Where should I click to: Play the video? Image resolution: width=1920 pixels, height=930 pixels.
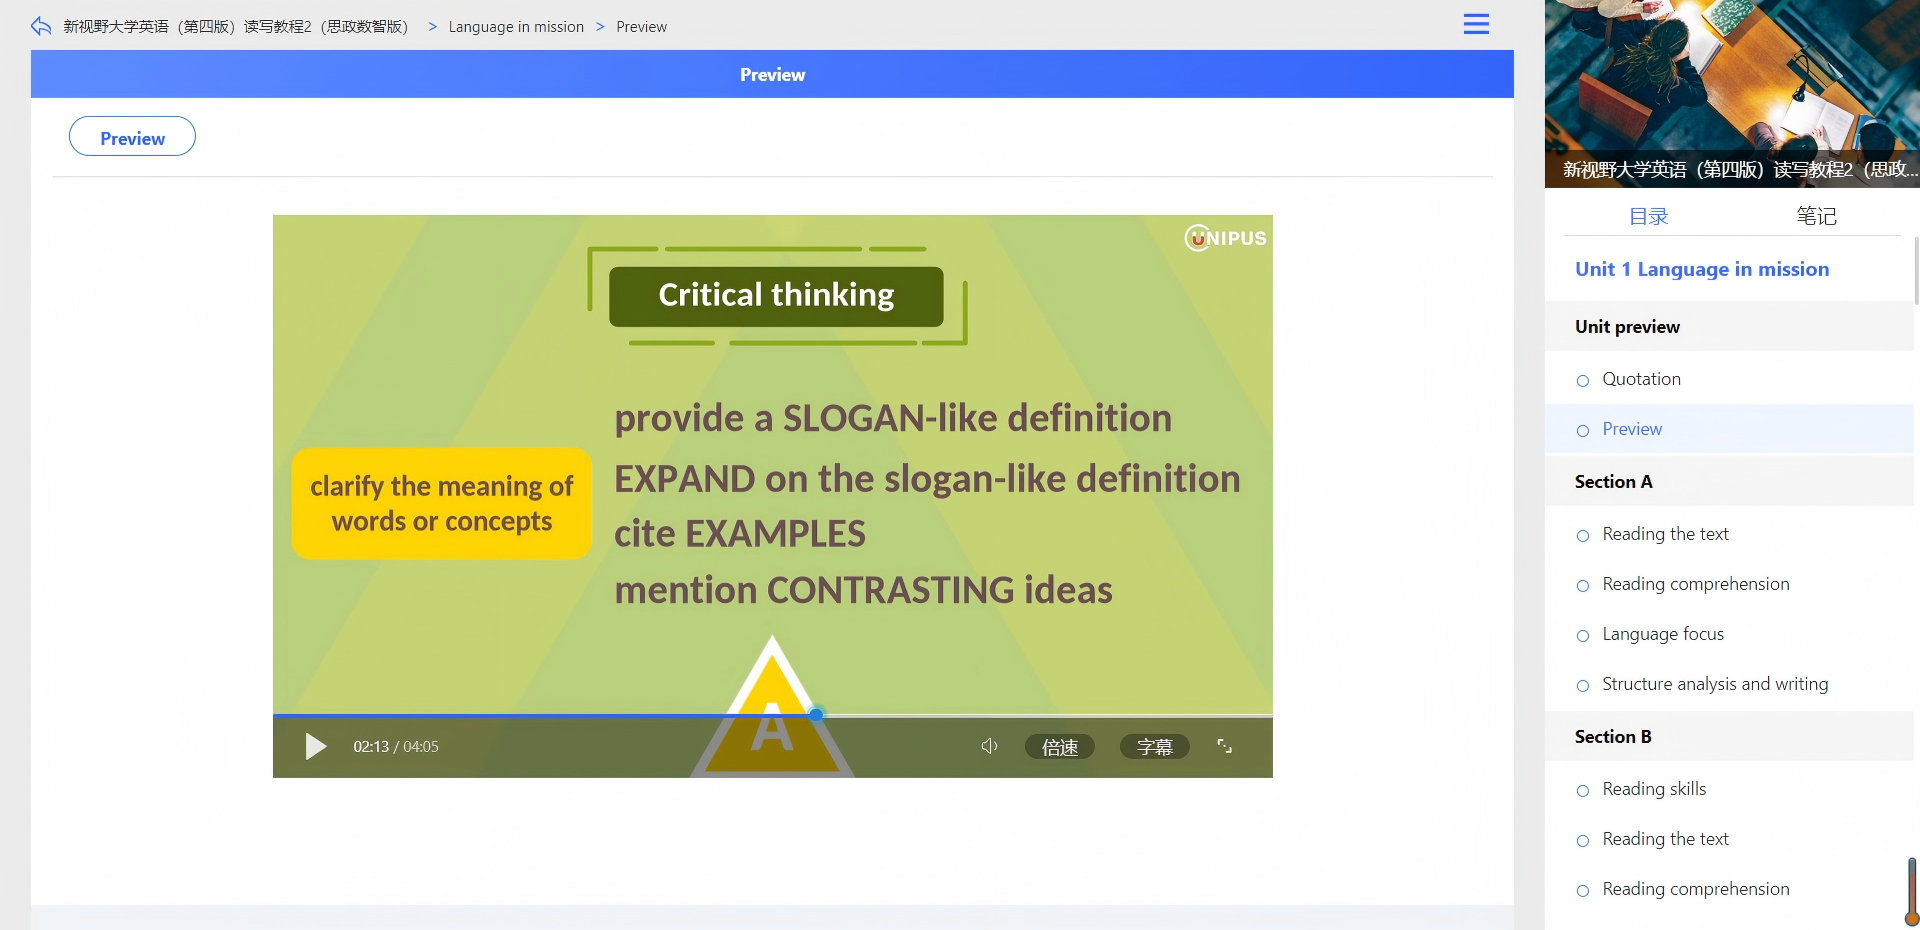point(316,747)
